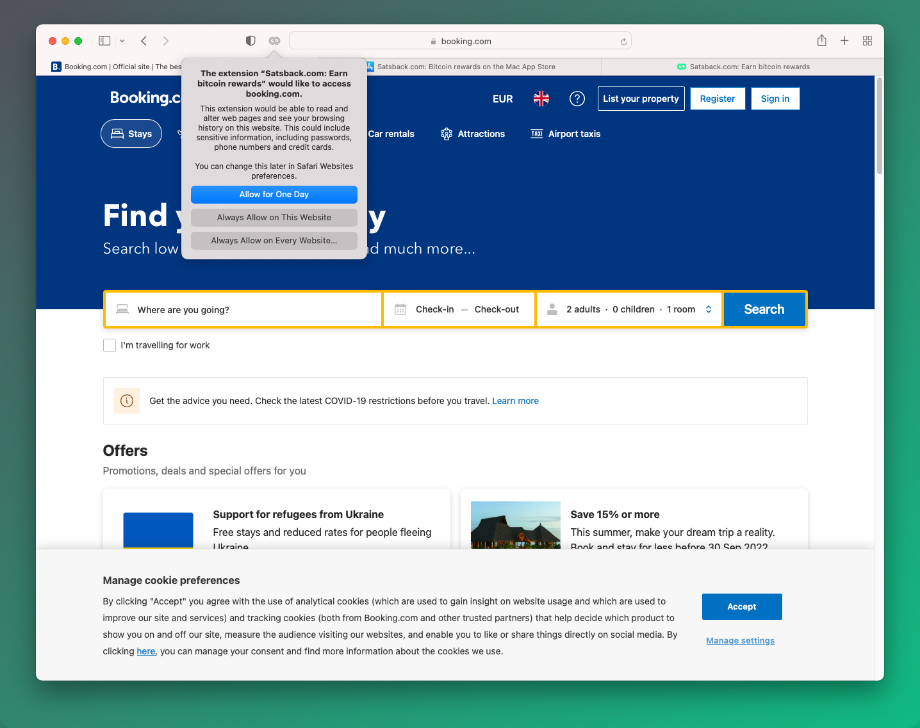Image resolution: width=920 pixels, height=728 pixels.
Task: Click the Sign in button
Action: click(x=774, y=99)
